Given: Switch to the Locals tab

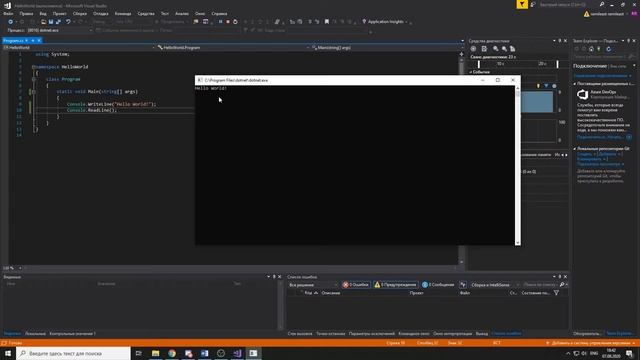Looking at the screenshot, I should coord(36,334).
